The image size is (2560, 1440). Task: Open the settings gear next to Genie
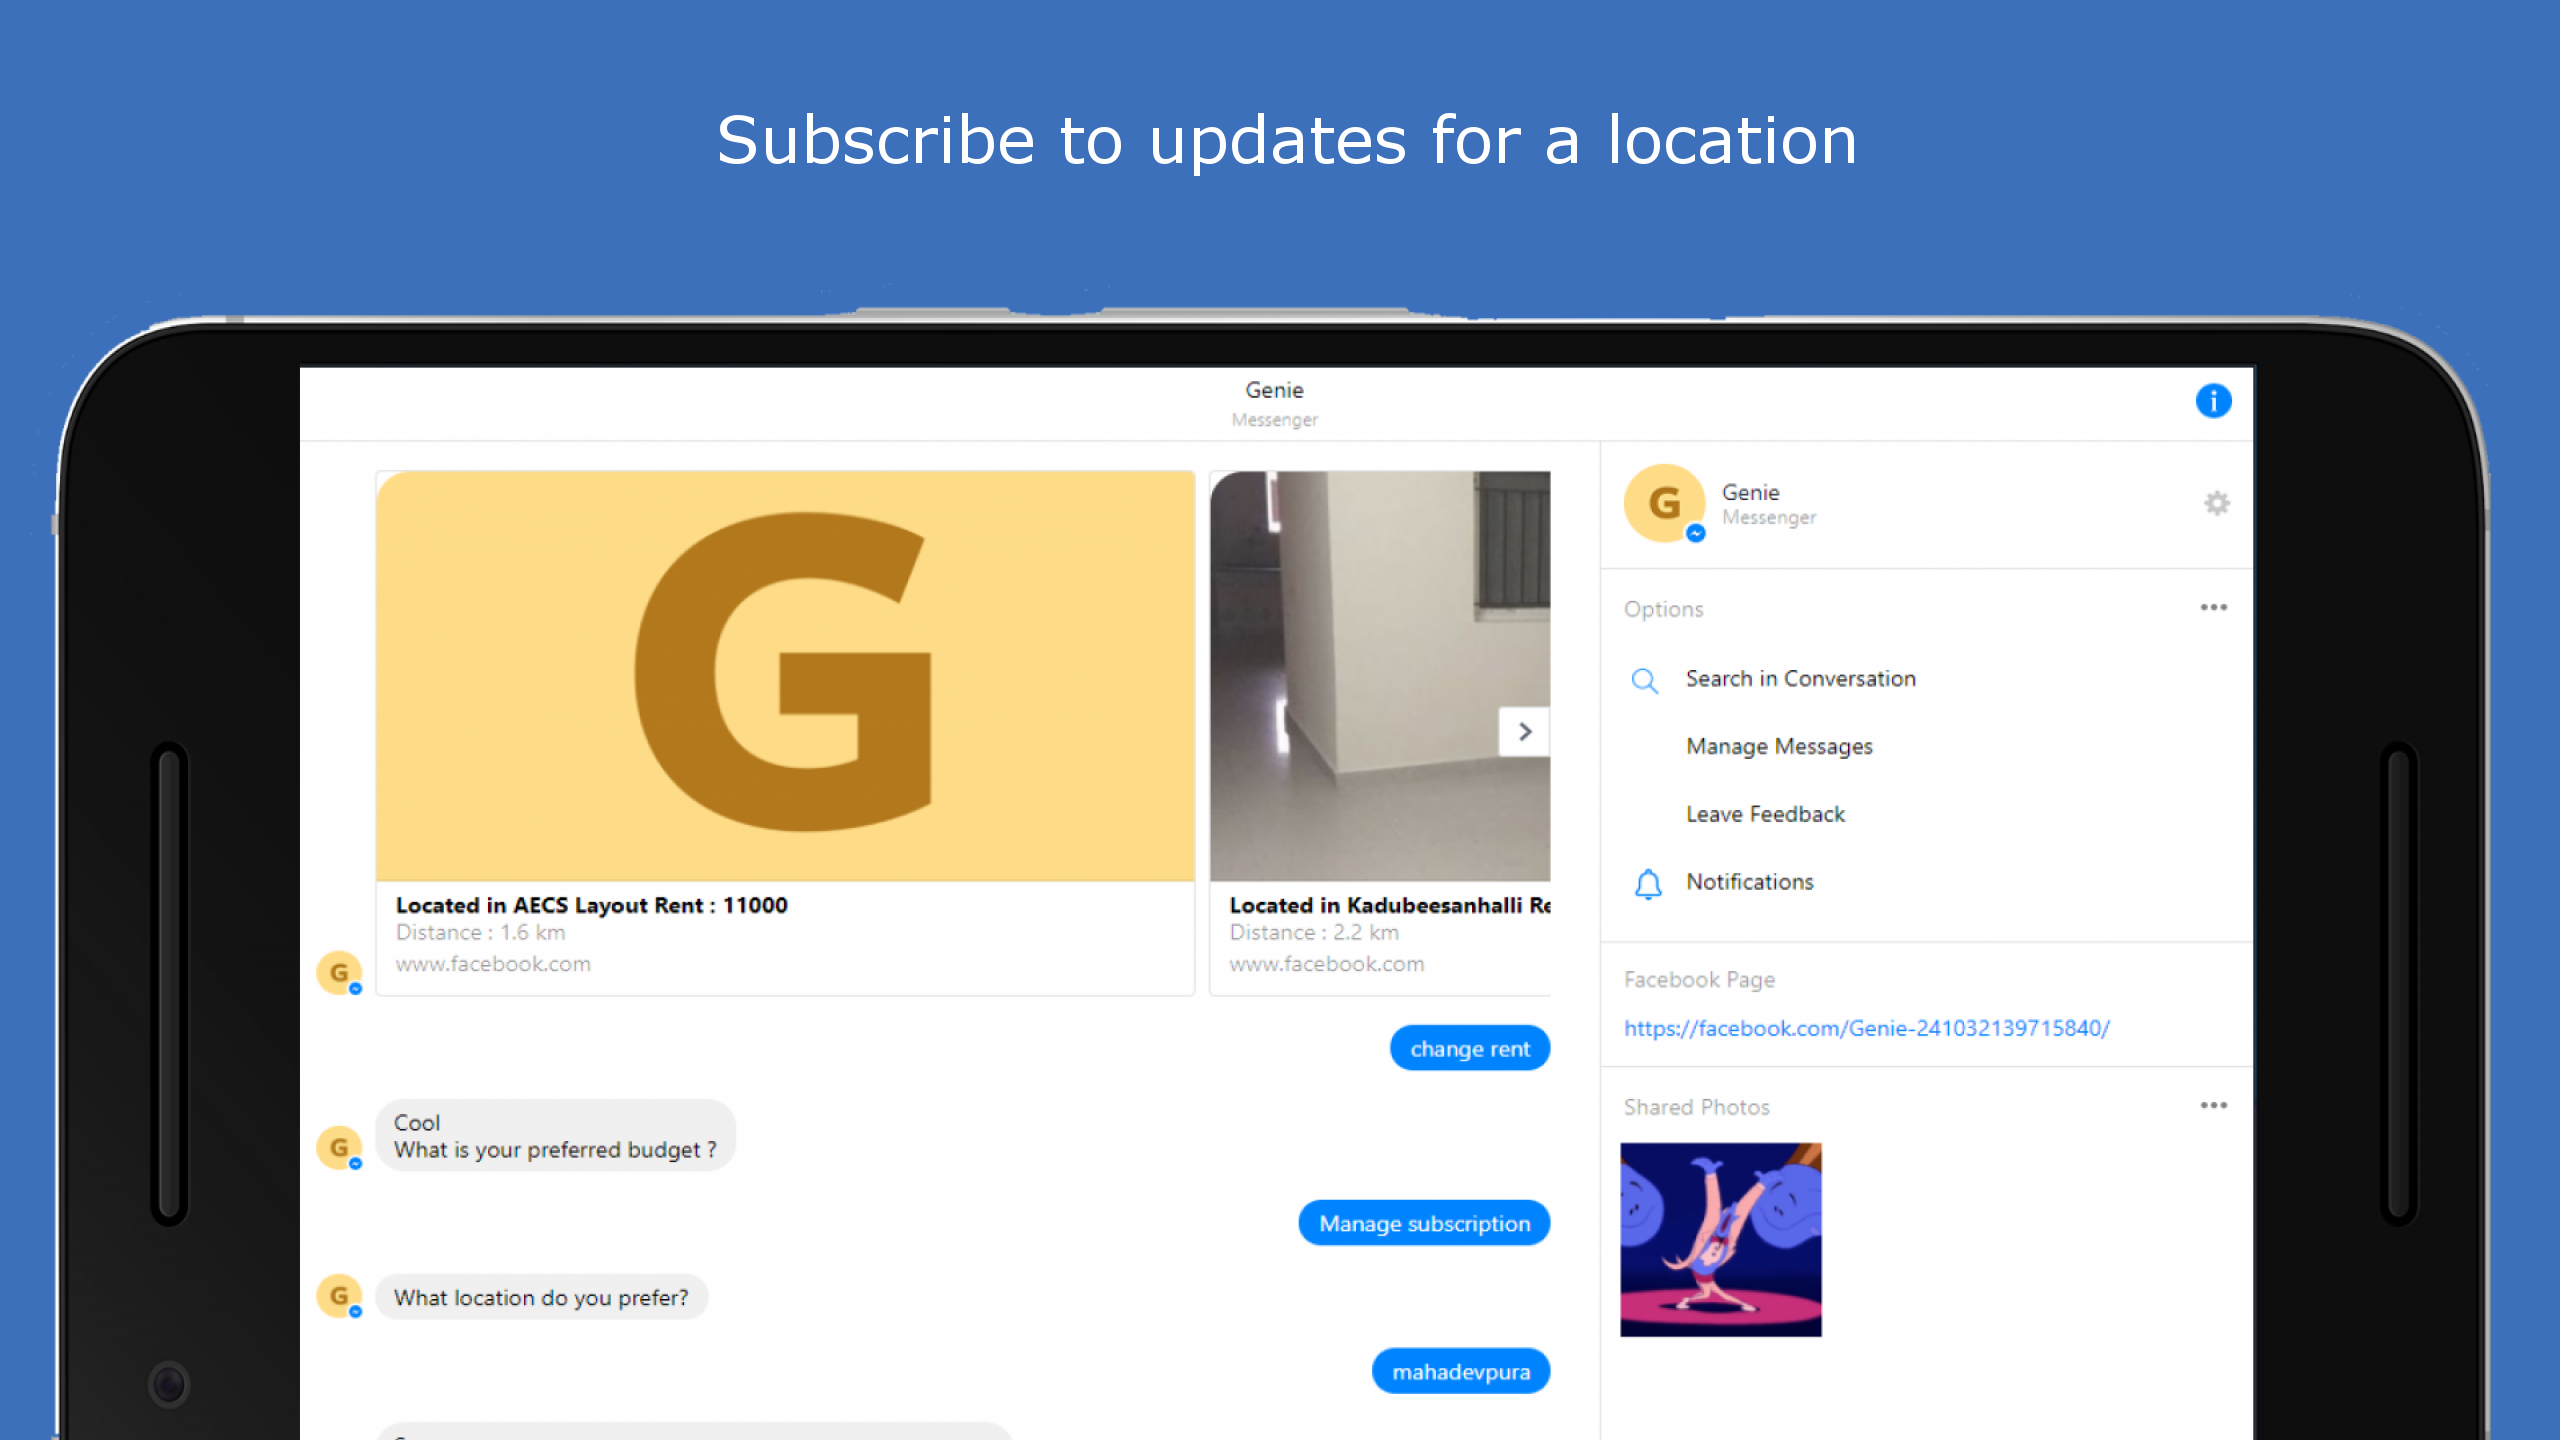click(2216, 503)
